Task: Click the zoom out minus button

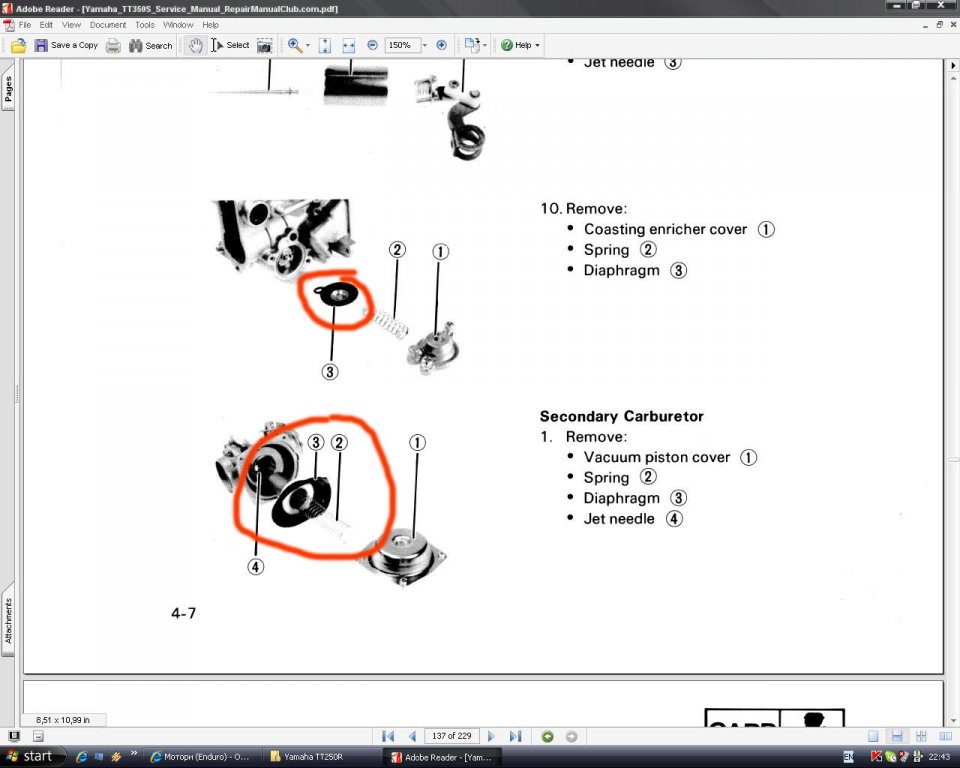Action: [372, 45]
